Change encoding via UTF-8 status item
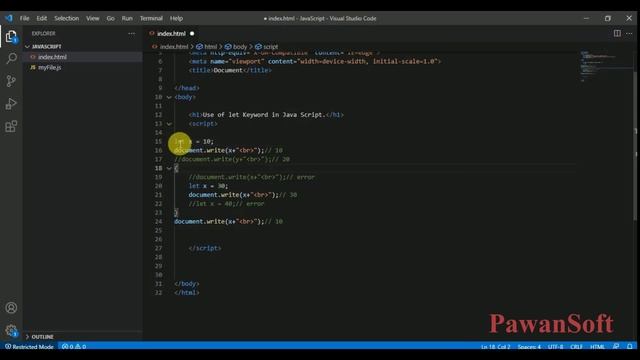 coord(556,347)
